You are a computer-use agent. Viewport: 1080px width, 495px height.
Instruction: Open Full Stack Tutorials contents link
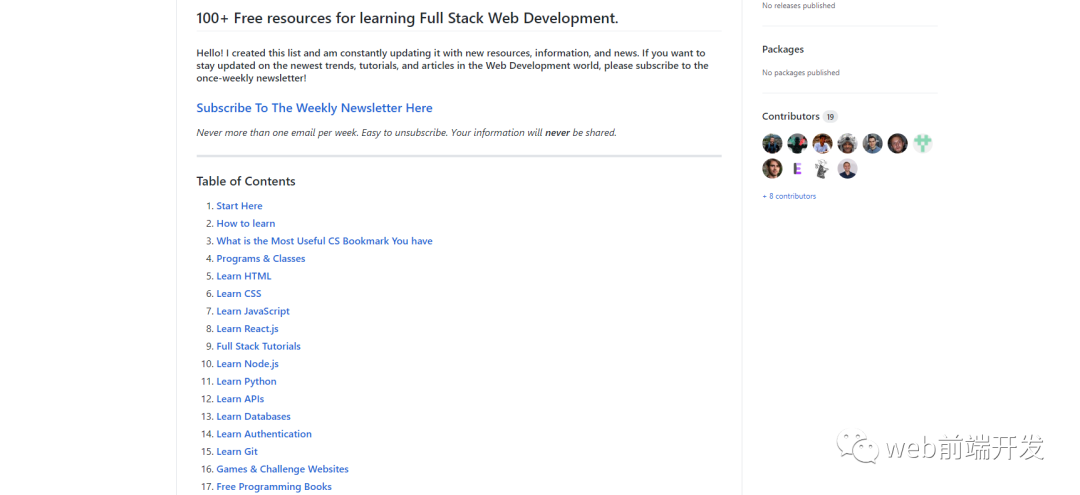pos(258,346)
